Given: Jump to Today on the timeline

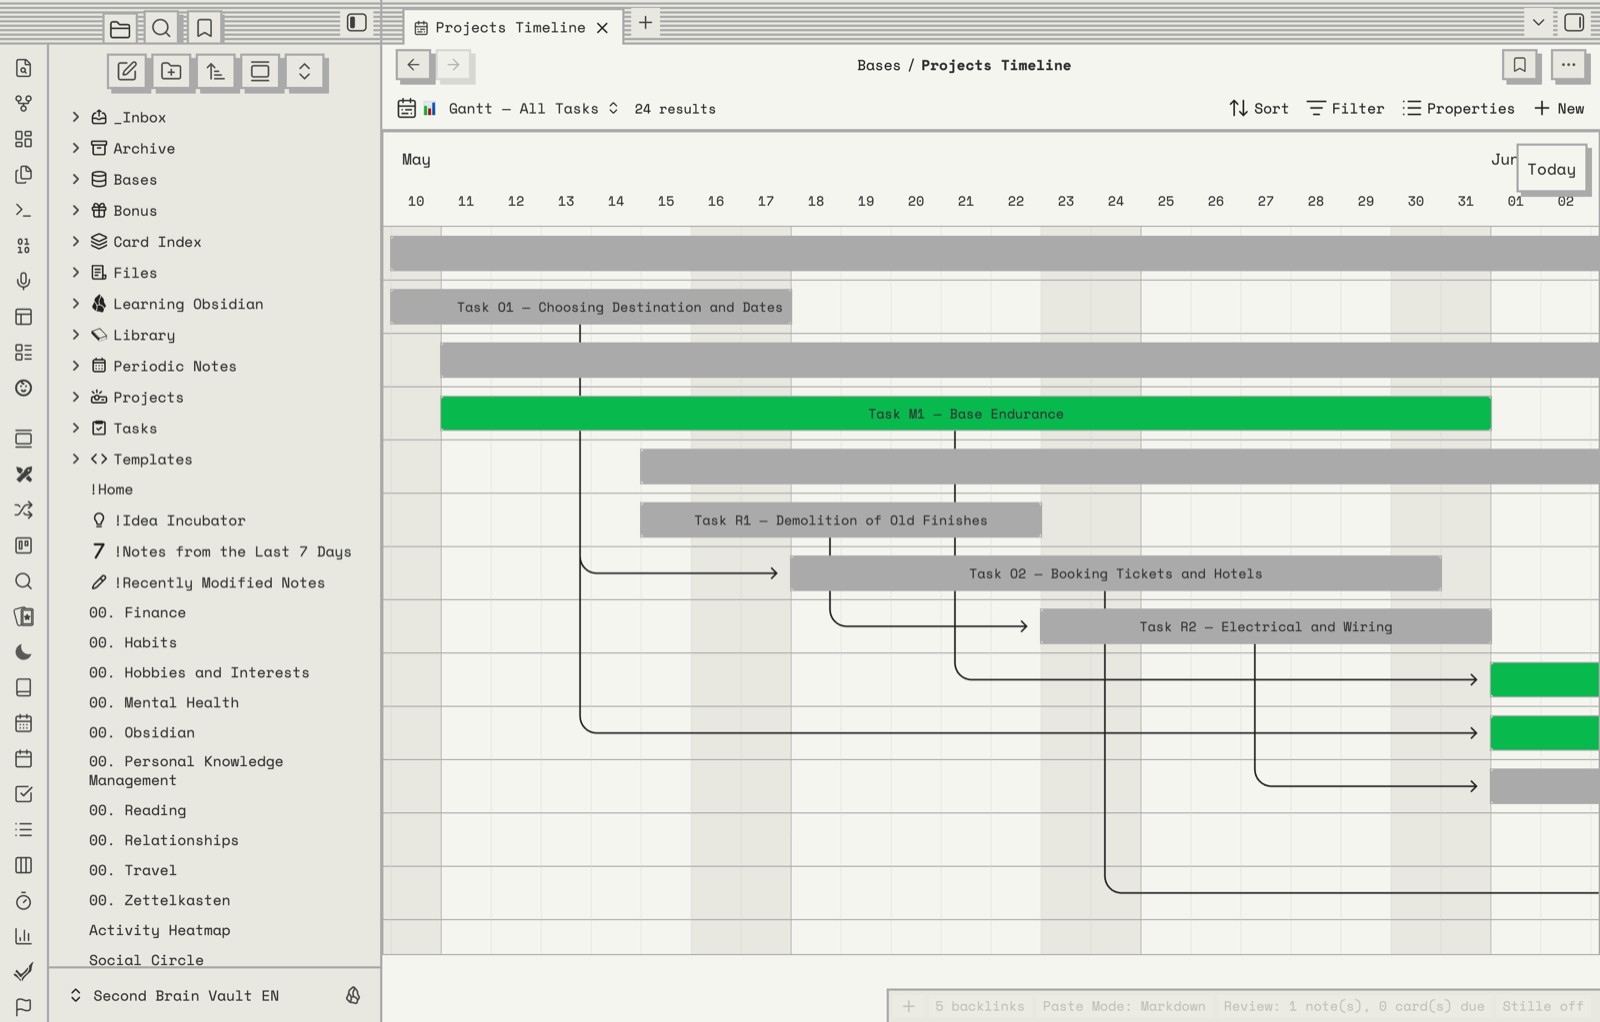Looking at the screenshot, I should 1551,169.
